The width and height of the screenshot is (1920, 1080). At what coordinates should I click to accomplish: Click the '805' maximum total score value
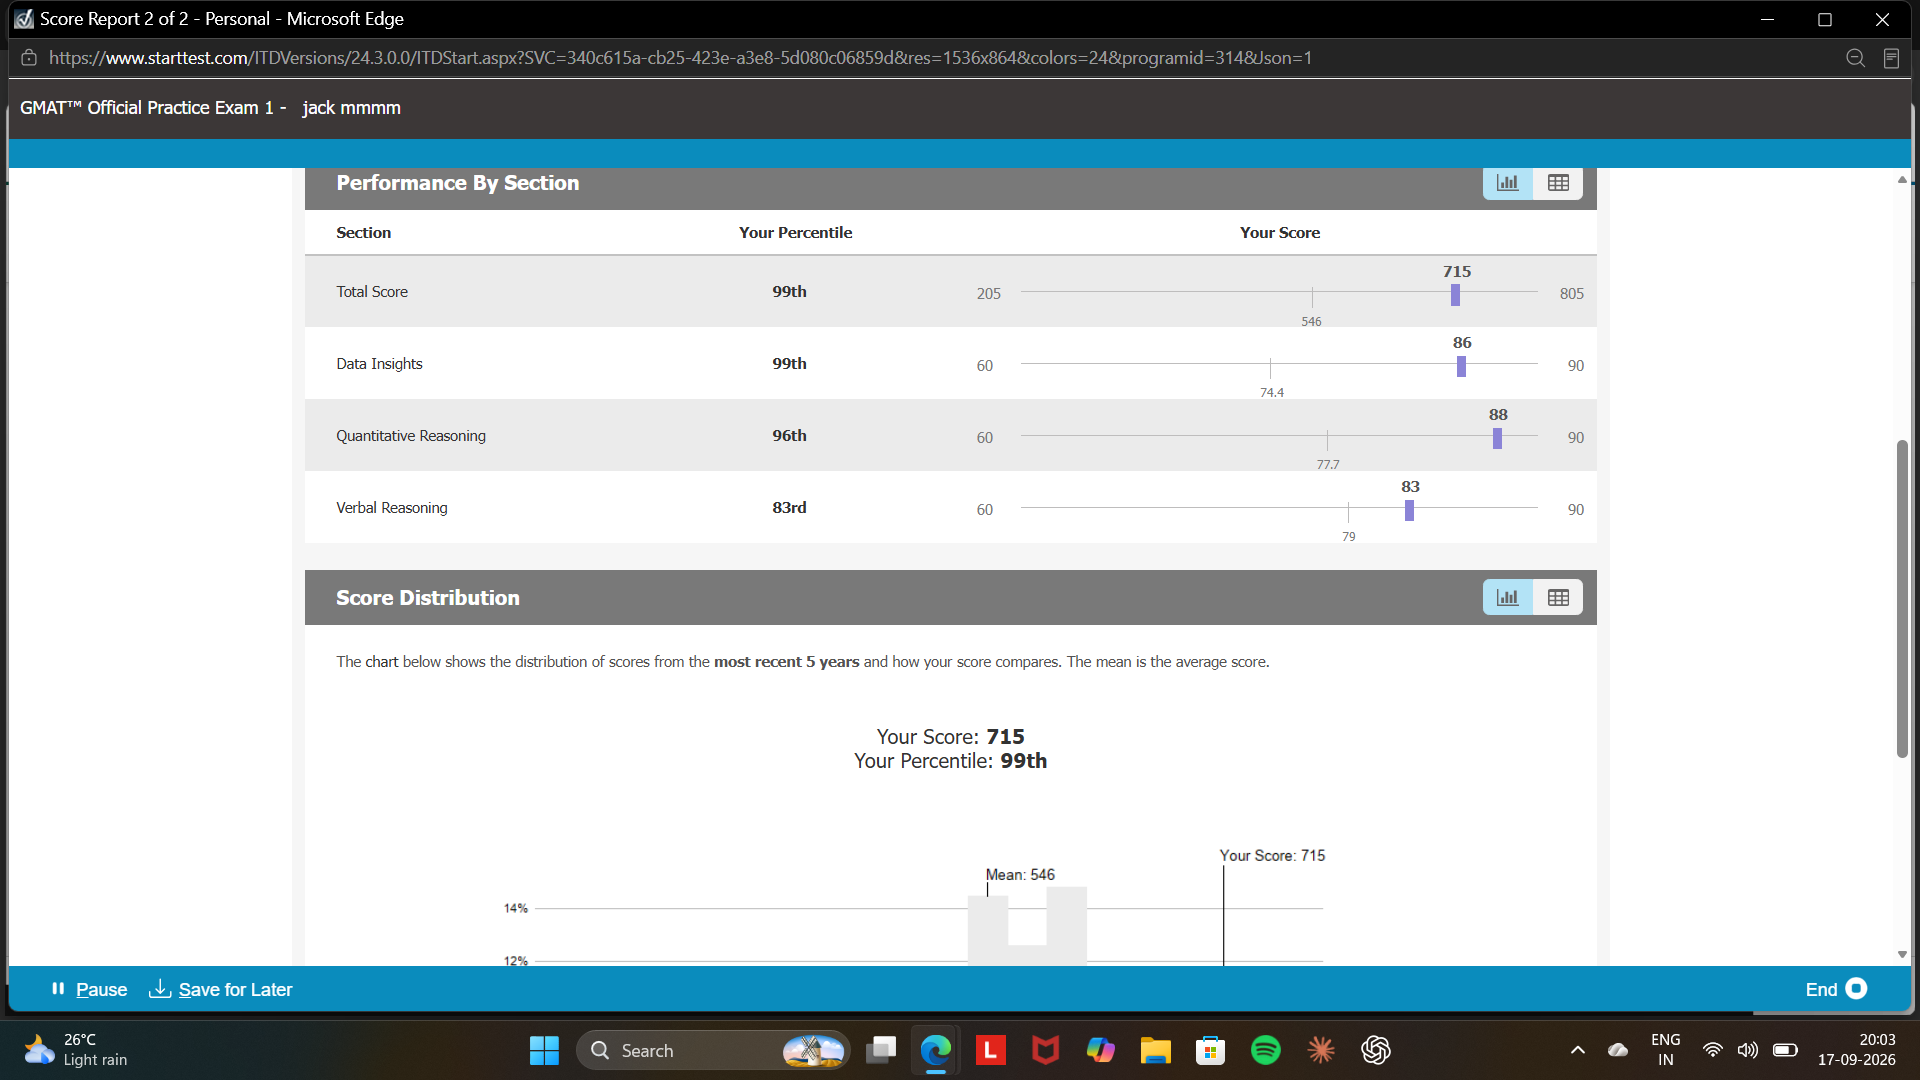1571,294
